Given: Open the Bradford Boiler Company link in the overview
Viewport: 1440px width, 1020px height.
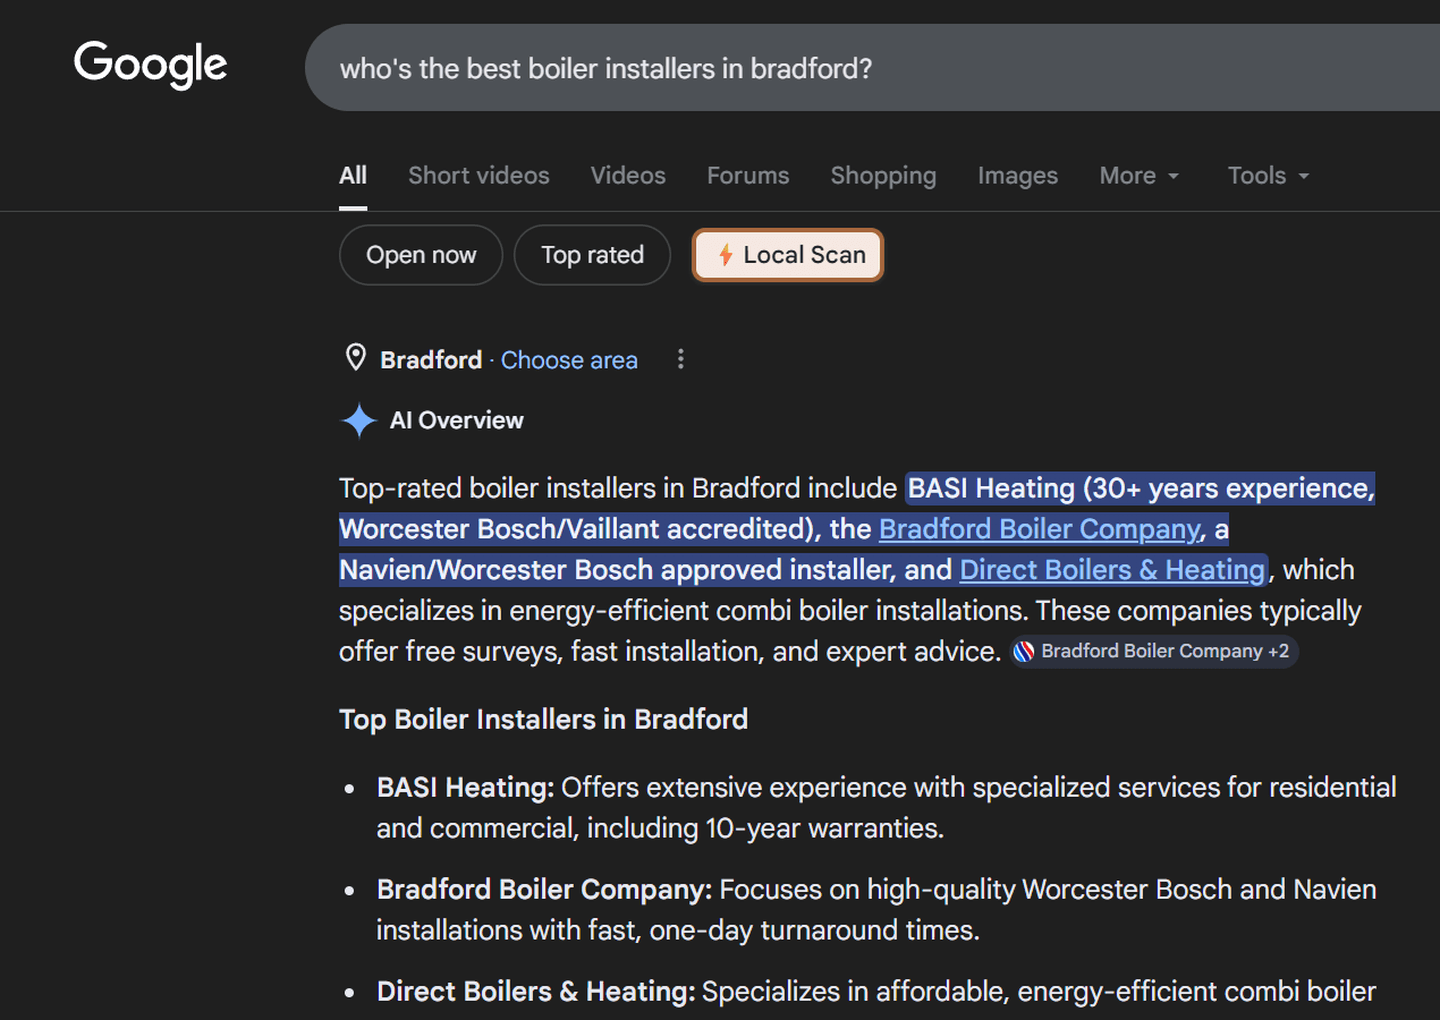Looking at the screenshot, I should [1039, 529].
